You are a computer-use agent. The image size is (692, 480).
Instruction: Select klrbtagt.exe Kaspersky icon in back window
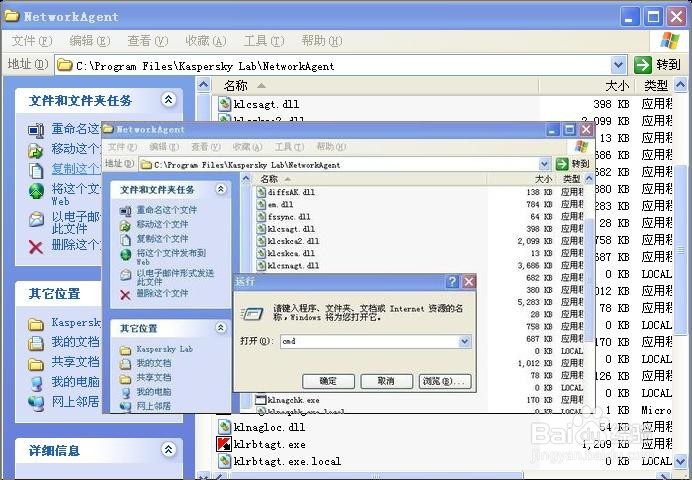tap(224, 444)
